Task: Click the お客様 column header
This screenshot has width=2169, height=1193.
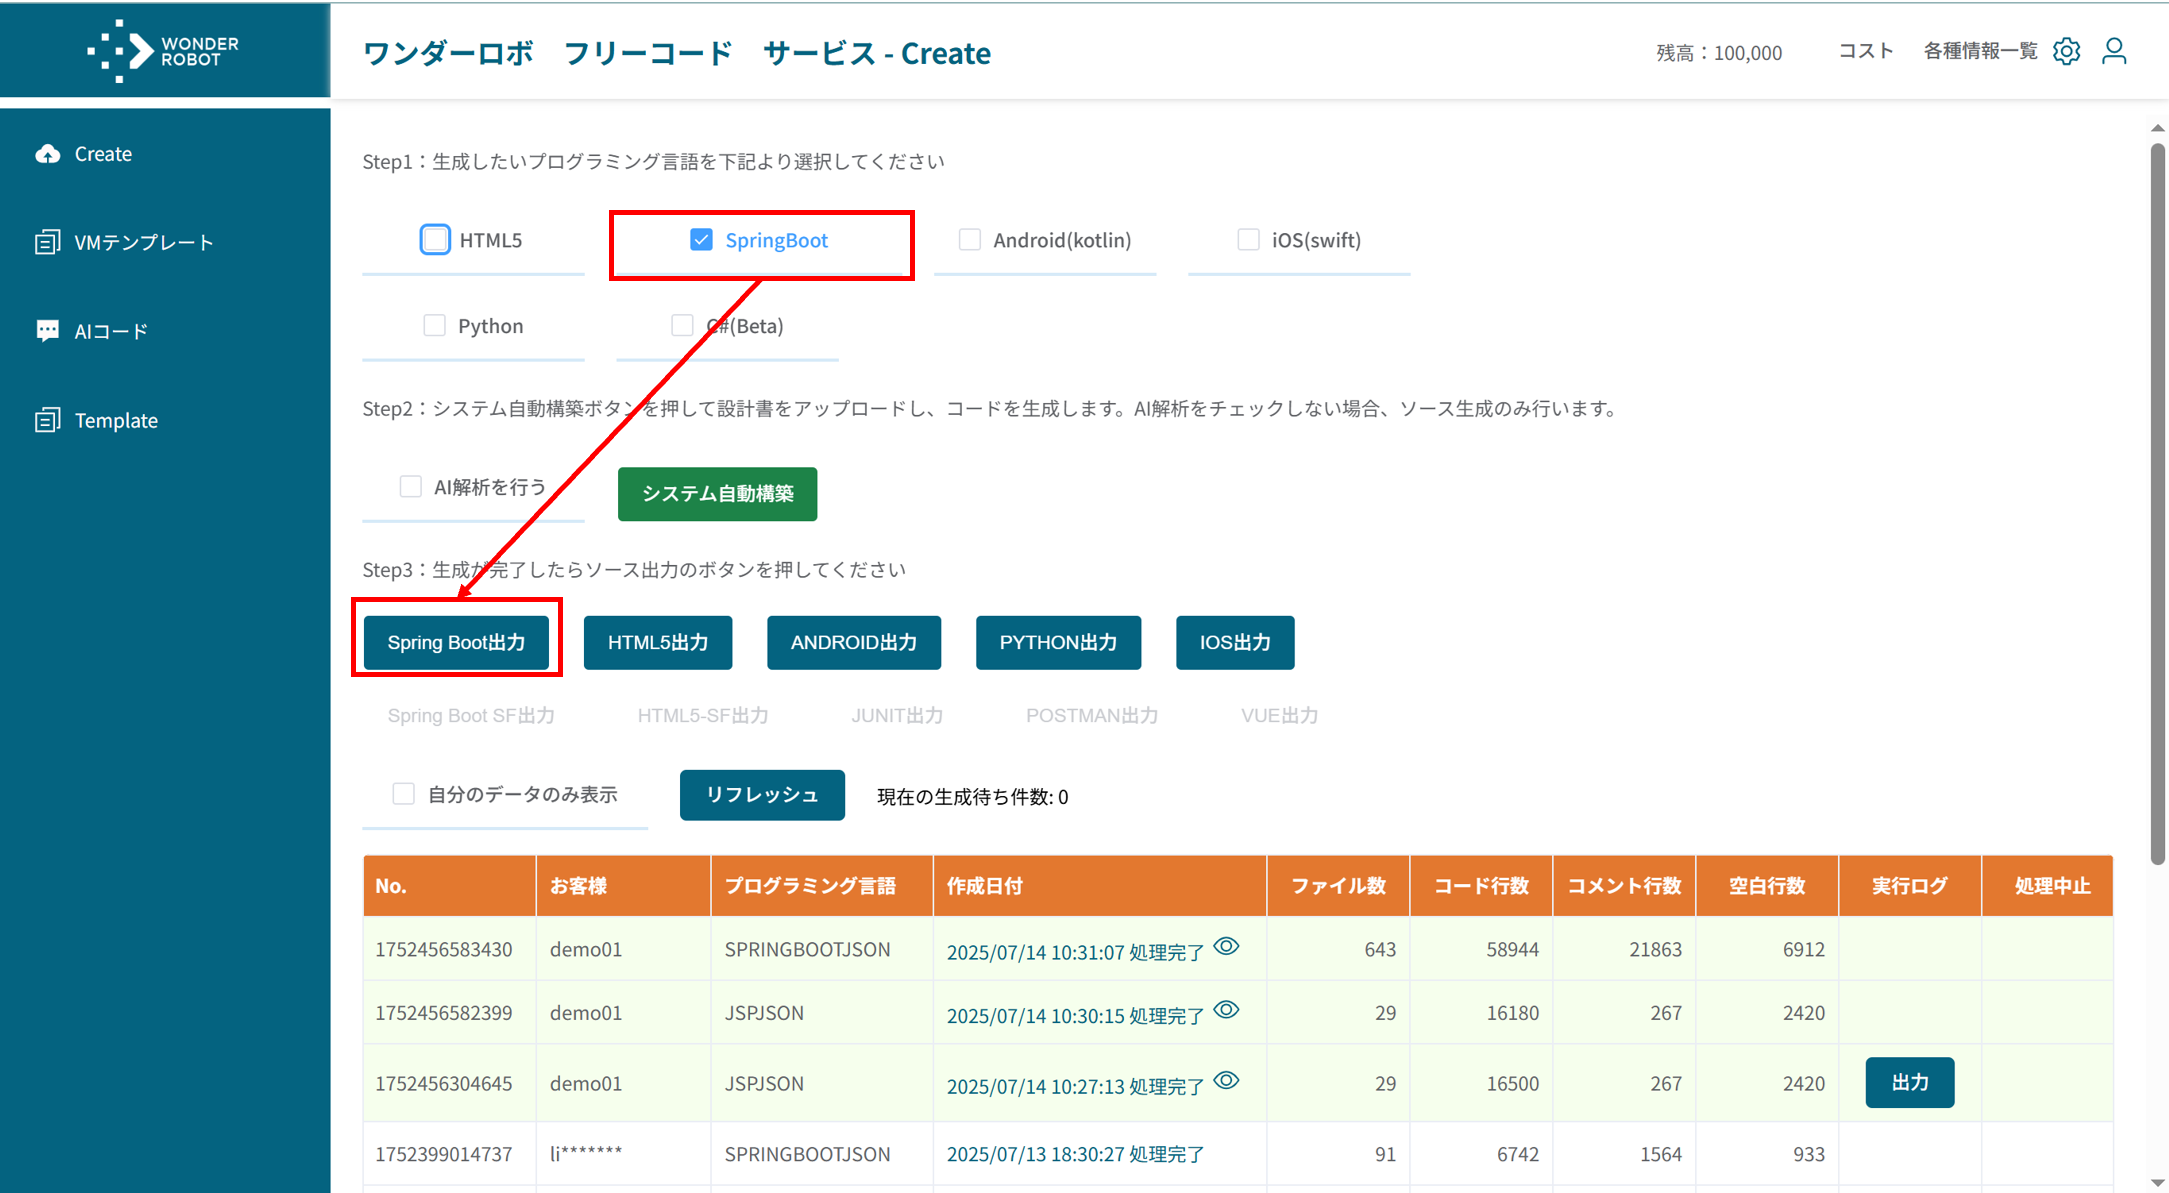Action: tap(623, 886)
